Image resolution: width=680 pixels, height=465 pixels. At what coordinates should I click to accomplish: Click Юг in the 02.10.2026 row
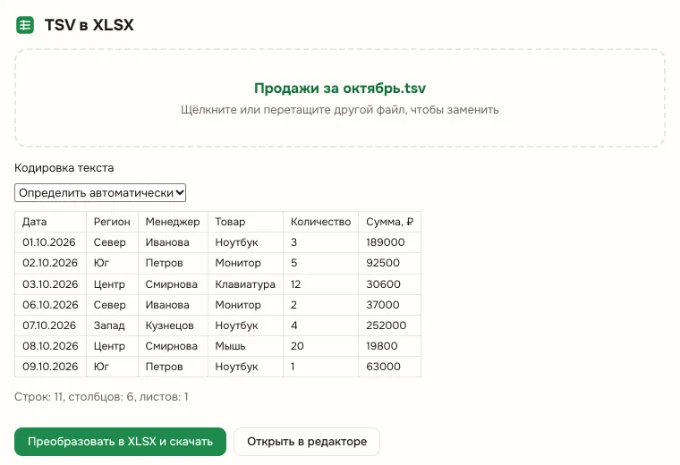[112, 263]
